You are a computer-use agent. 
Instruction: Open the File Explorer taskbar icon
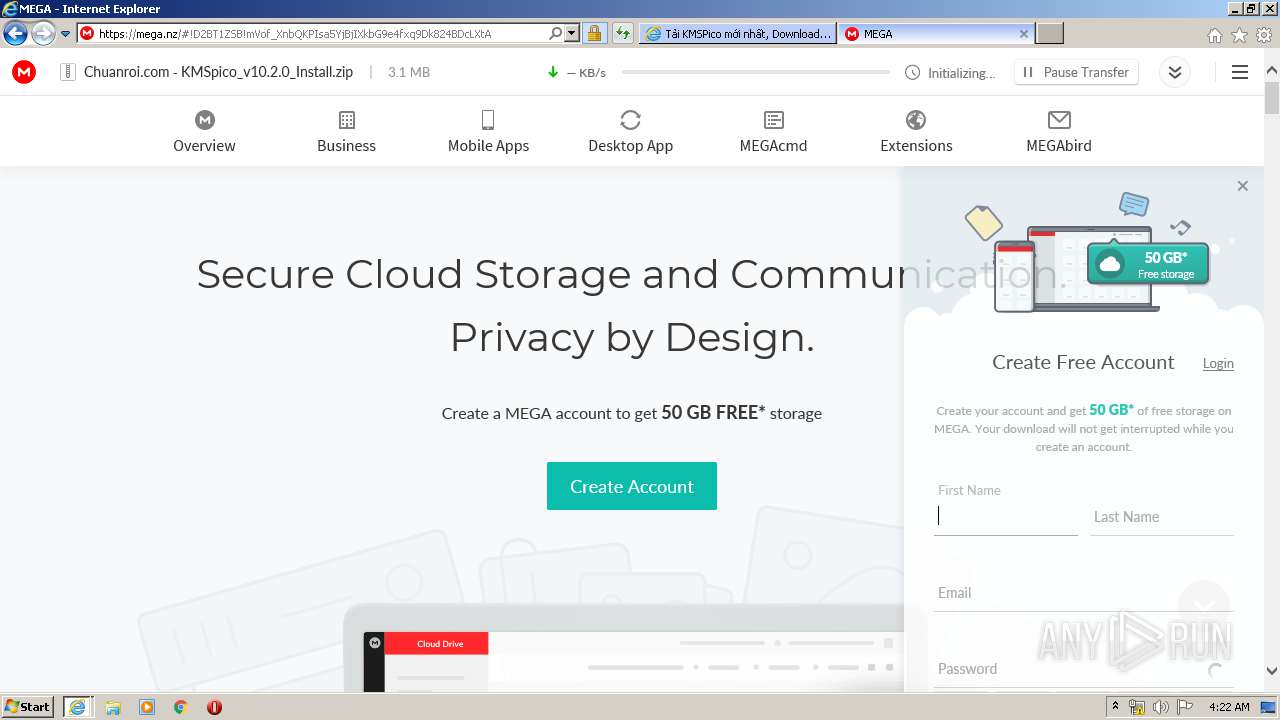click(113, 707)
